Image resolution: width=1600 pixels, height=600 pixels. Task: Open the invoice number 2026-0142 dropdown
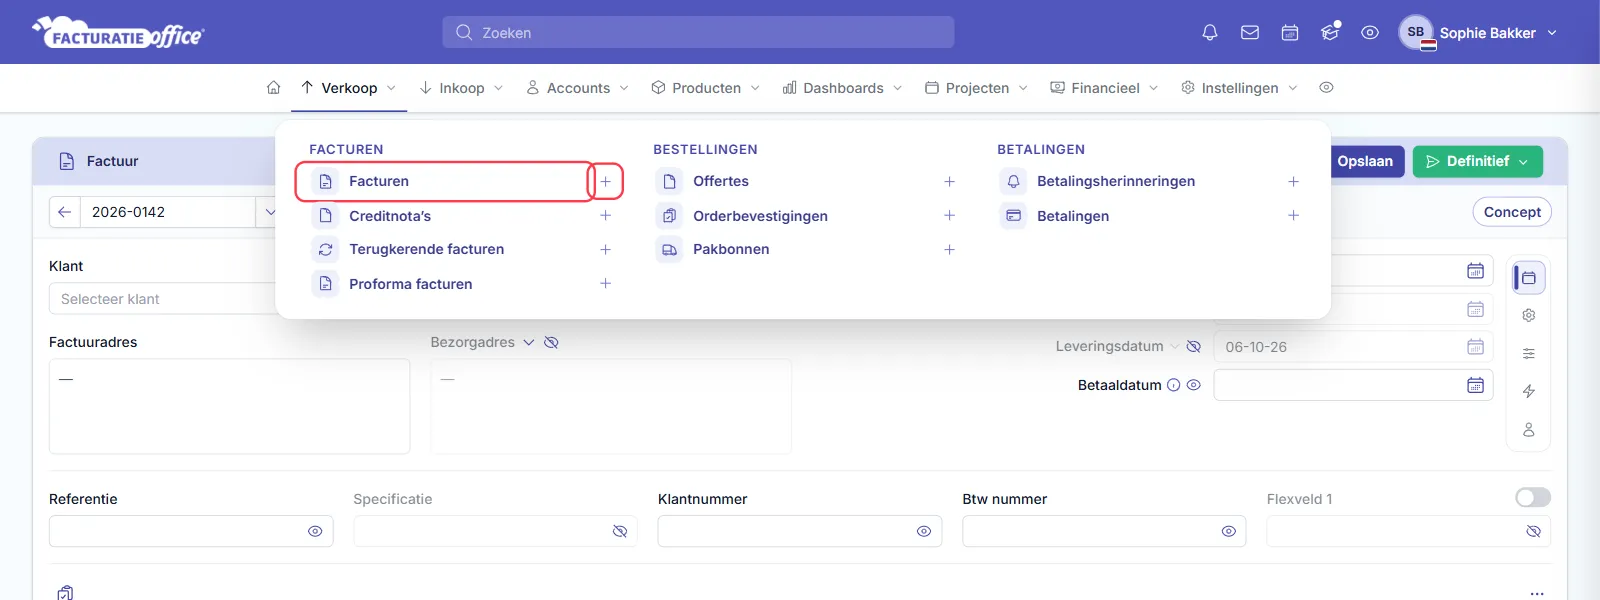pos(269,212)
